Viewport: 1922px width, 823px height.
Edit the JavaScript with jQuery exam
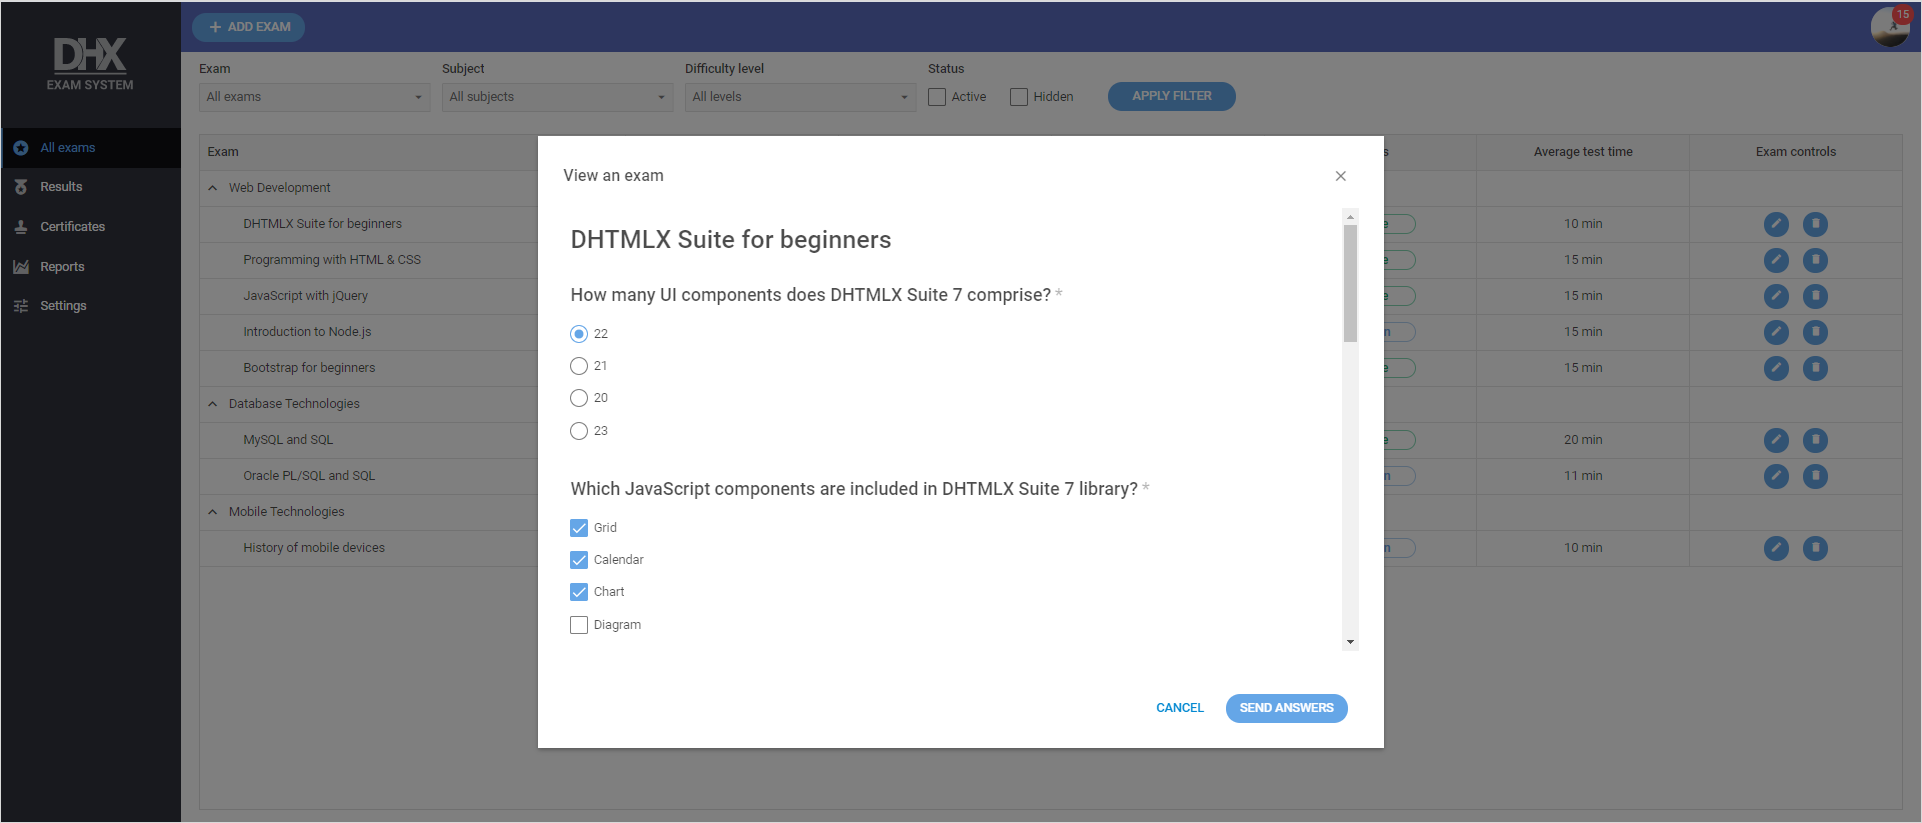(x=1776, y=296)
